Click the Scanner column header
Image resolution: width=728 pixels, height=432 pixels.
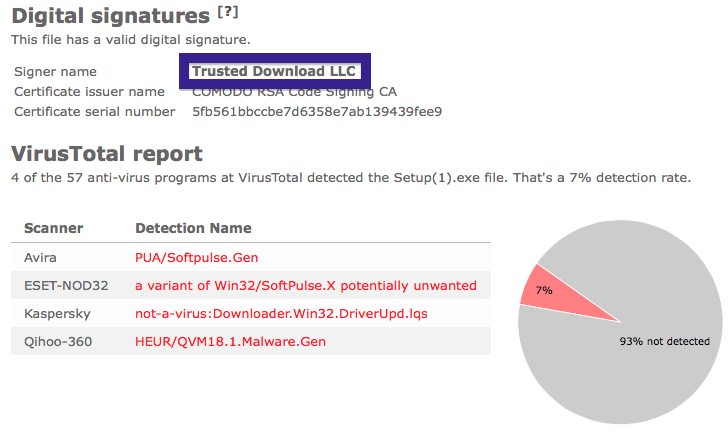(x=53, y=228)
